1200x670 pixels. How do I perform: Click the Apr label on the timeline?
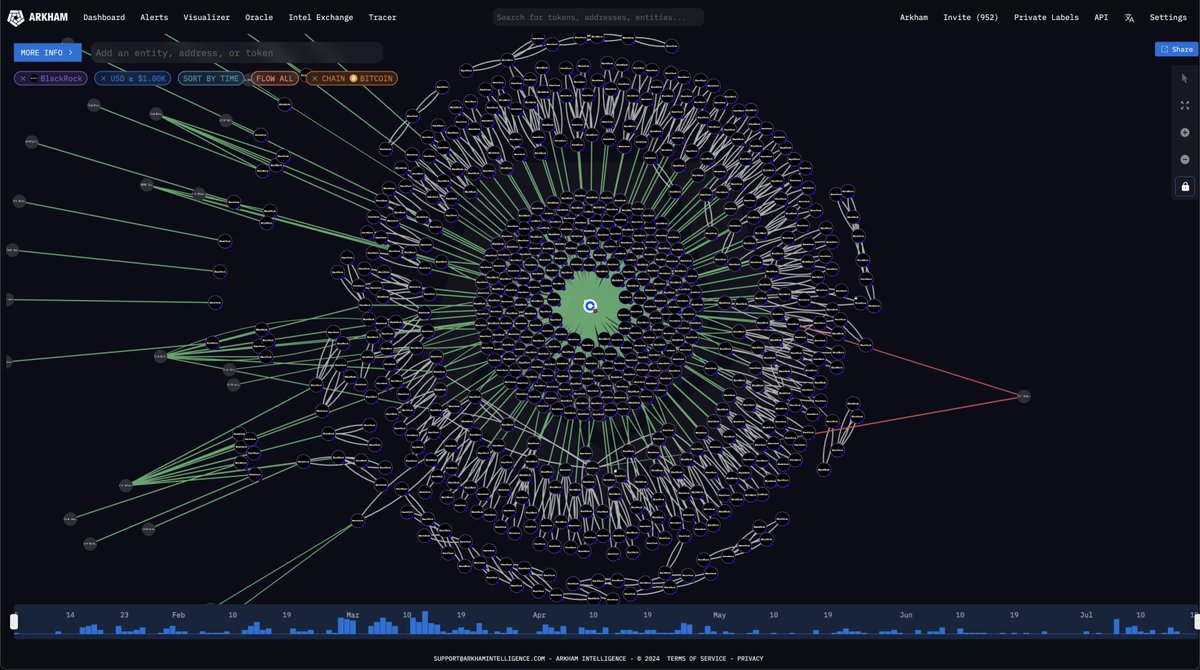(x=539, y=615)
